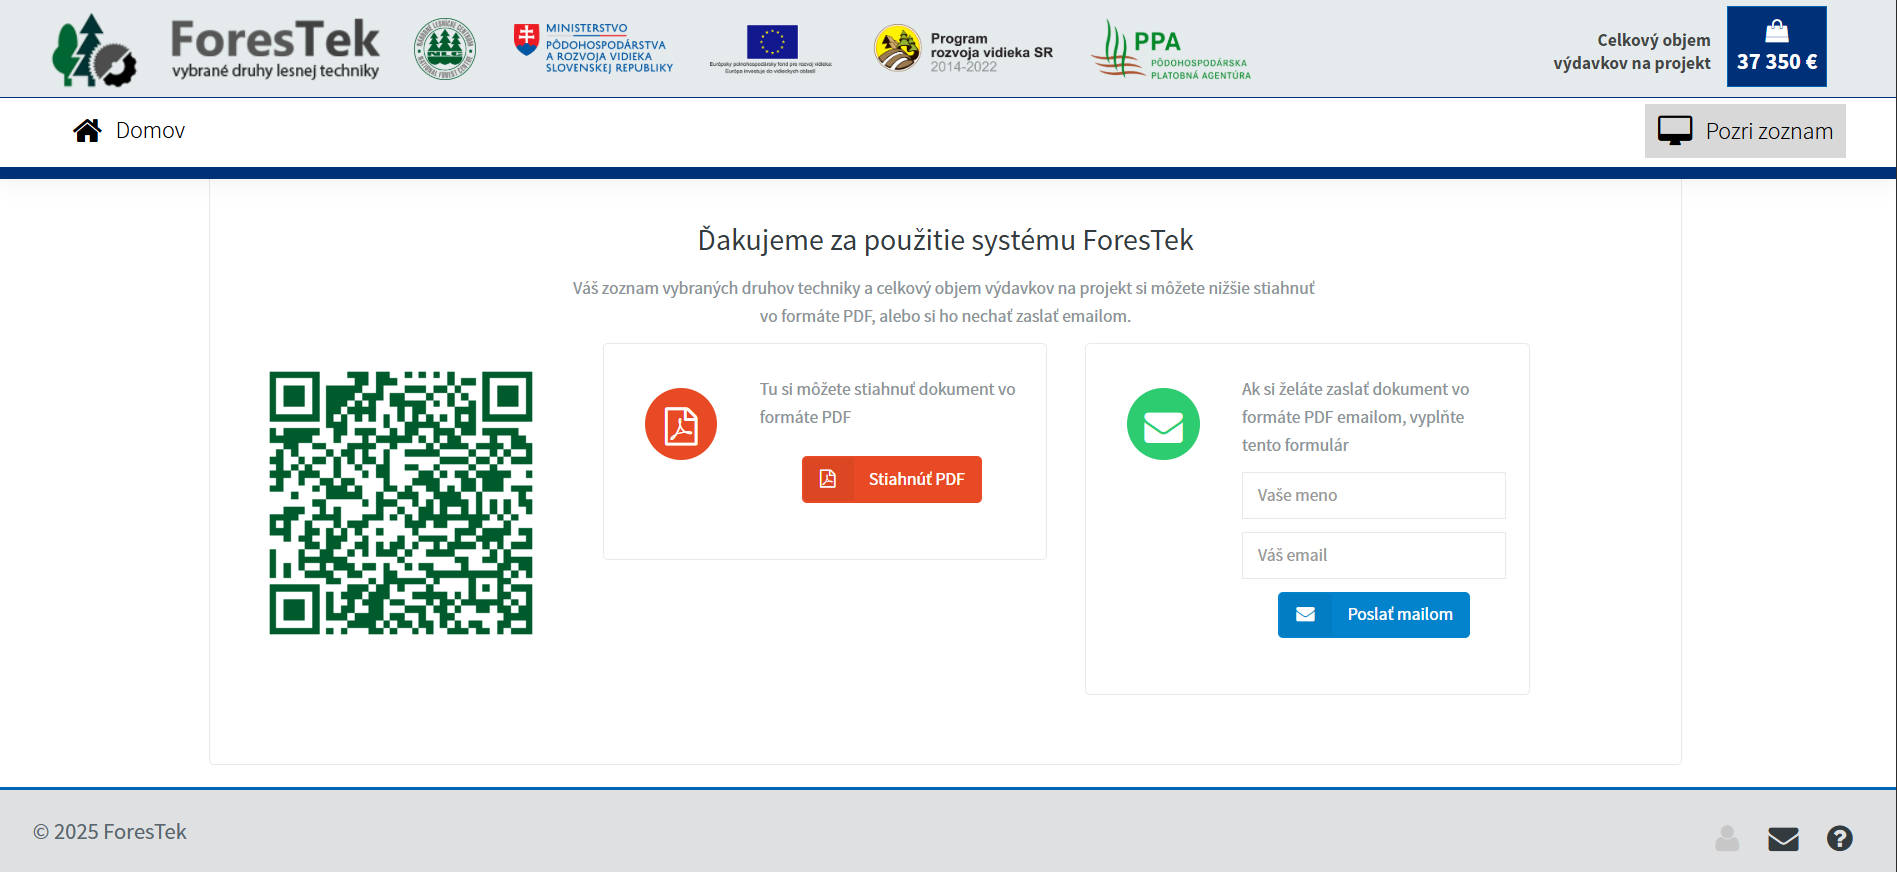The width and height of the screenshot is (1897, 872).
Task: Click the green round envelope icon
Action: click(x=1163, y=424)
